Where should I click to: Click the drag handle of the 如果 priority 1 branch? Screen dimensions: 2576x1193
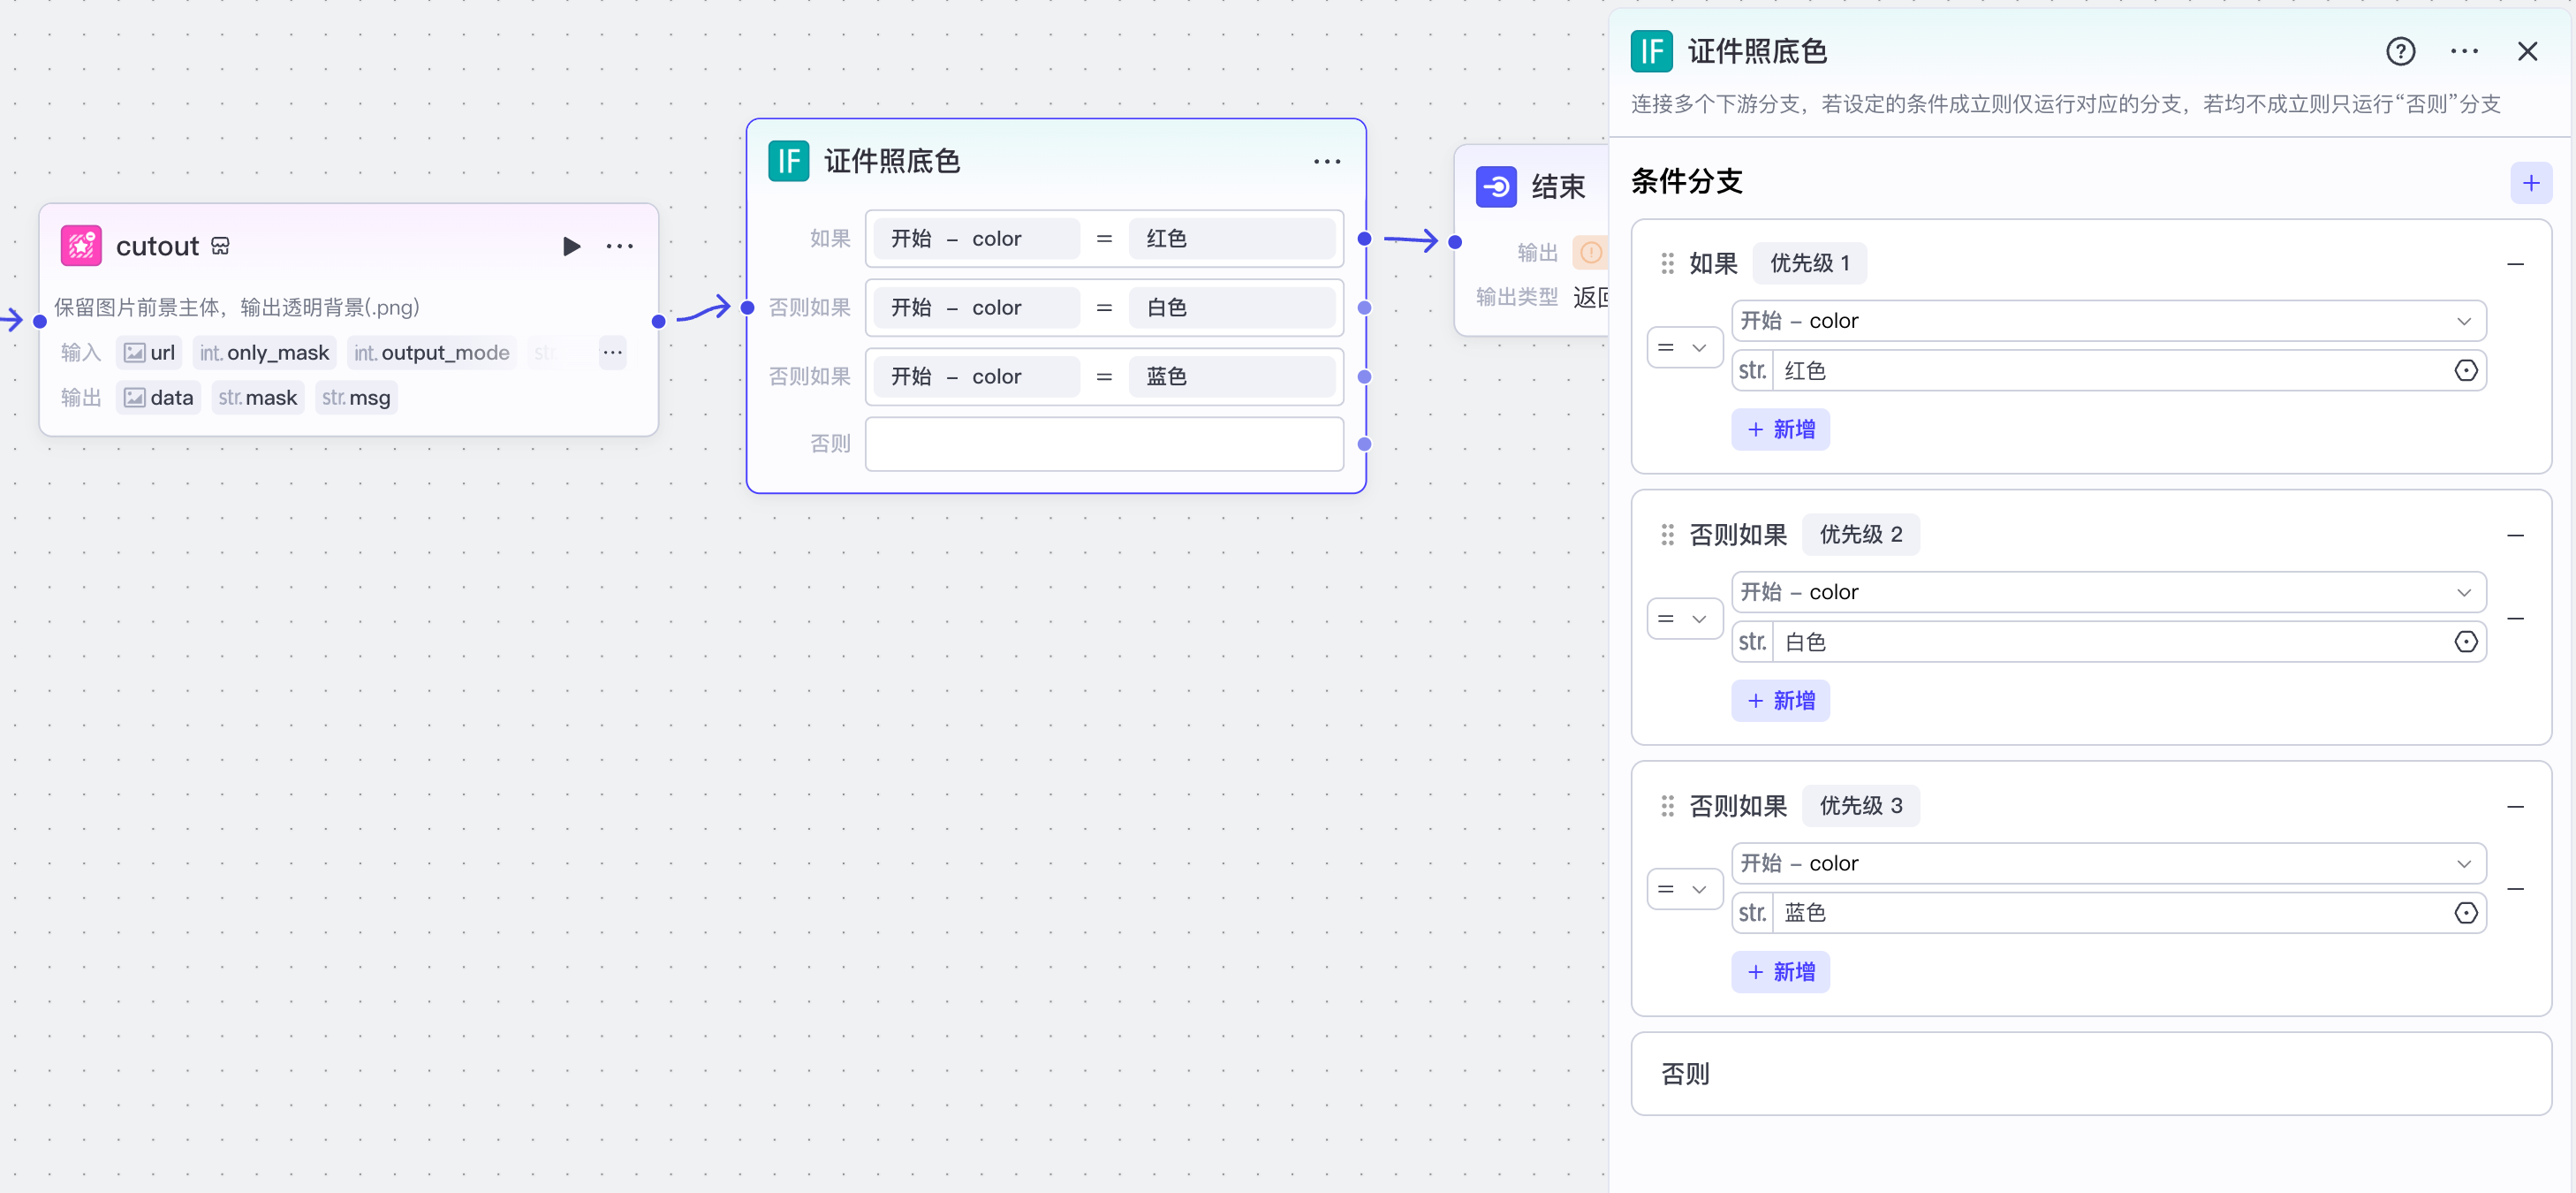click(x=1666, y=263)
